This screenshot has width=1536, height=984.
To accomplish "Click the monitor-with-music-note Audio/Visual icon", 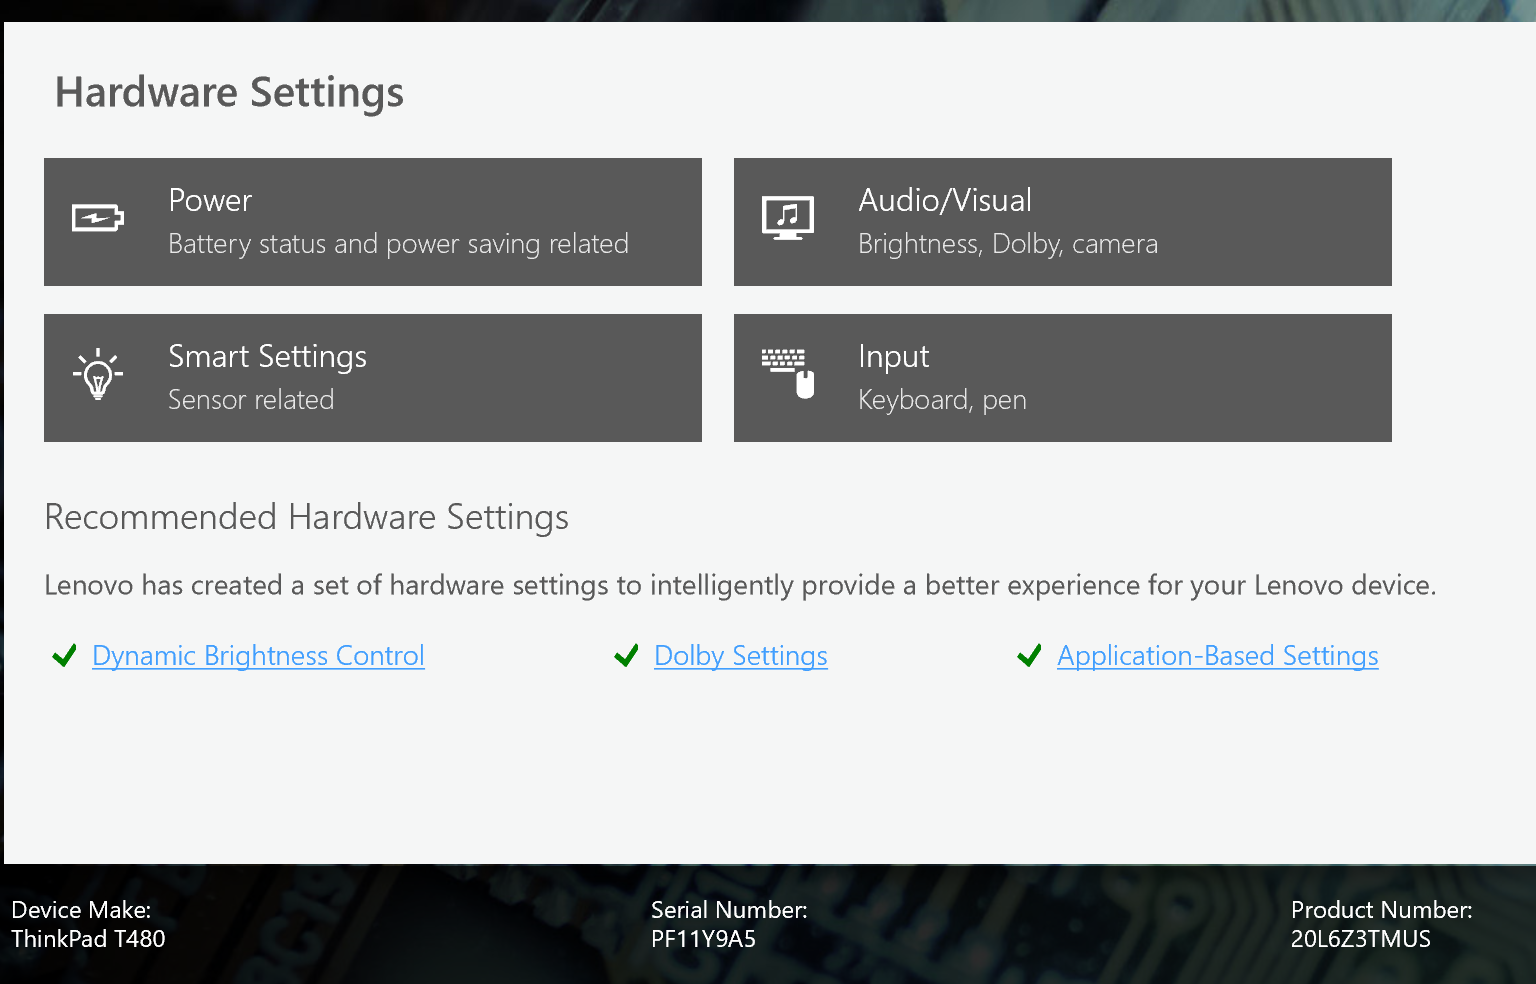I will [788, 216].
